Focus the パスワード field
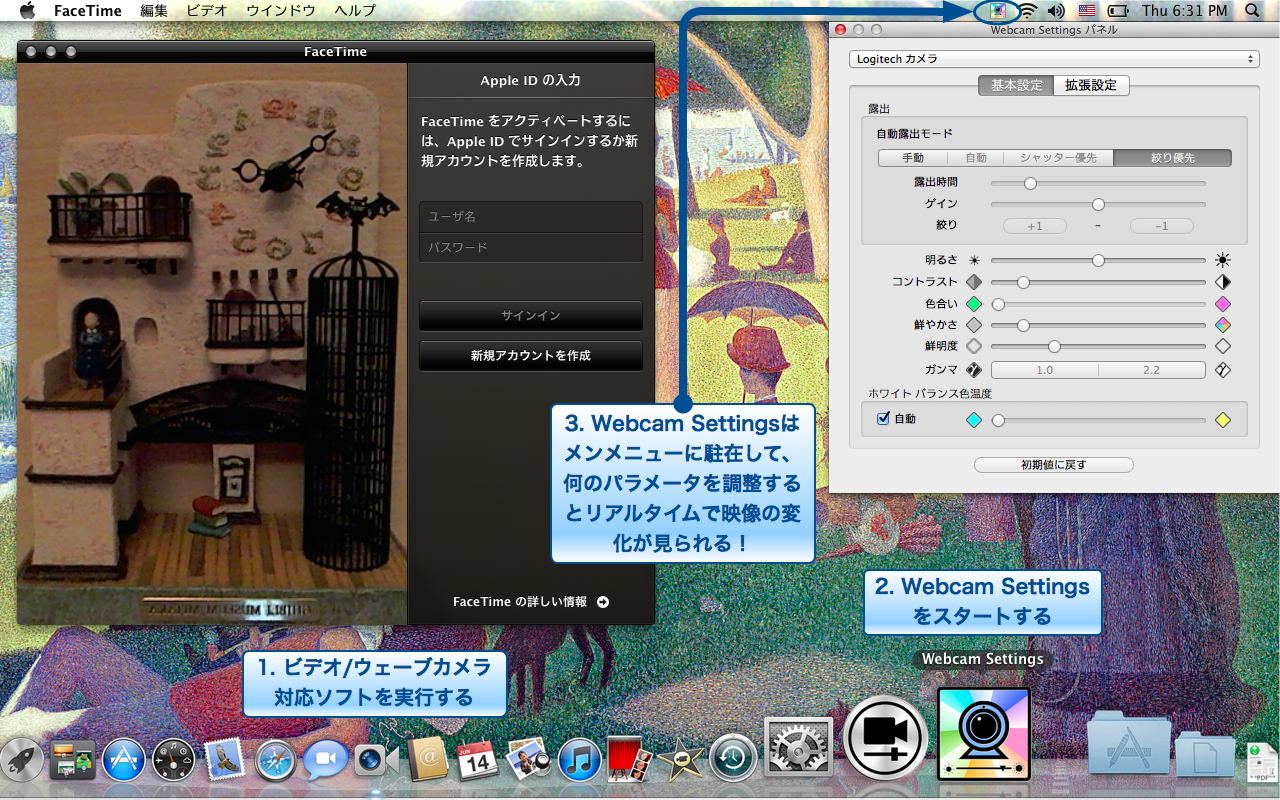The image size is (1280, 800). pos(531,247)
